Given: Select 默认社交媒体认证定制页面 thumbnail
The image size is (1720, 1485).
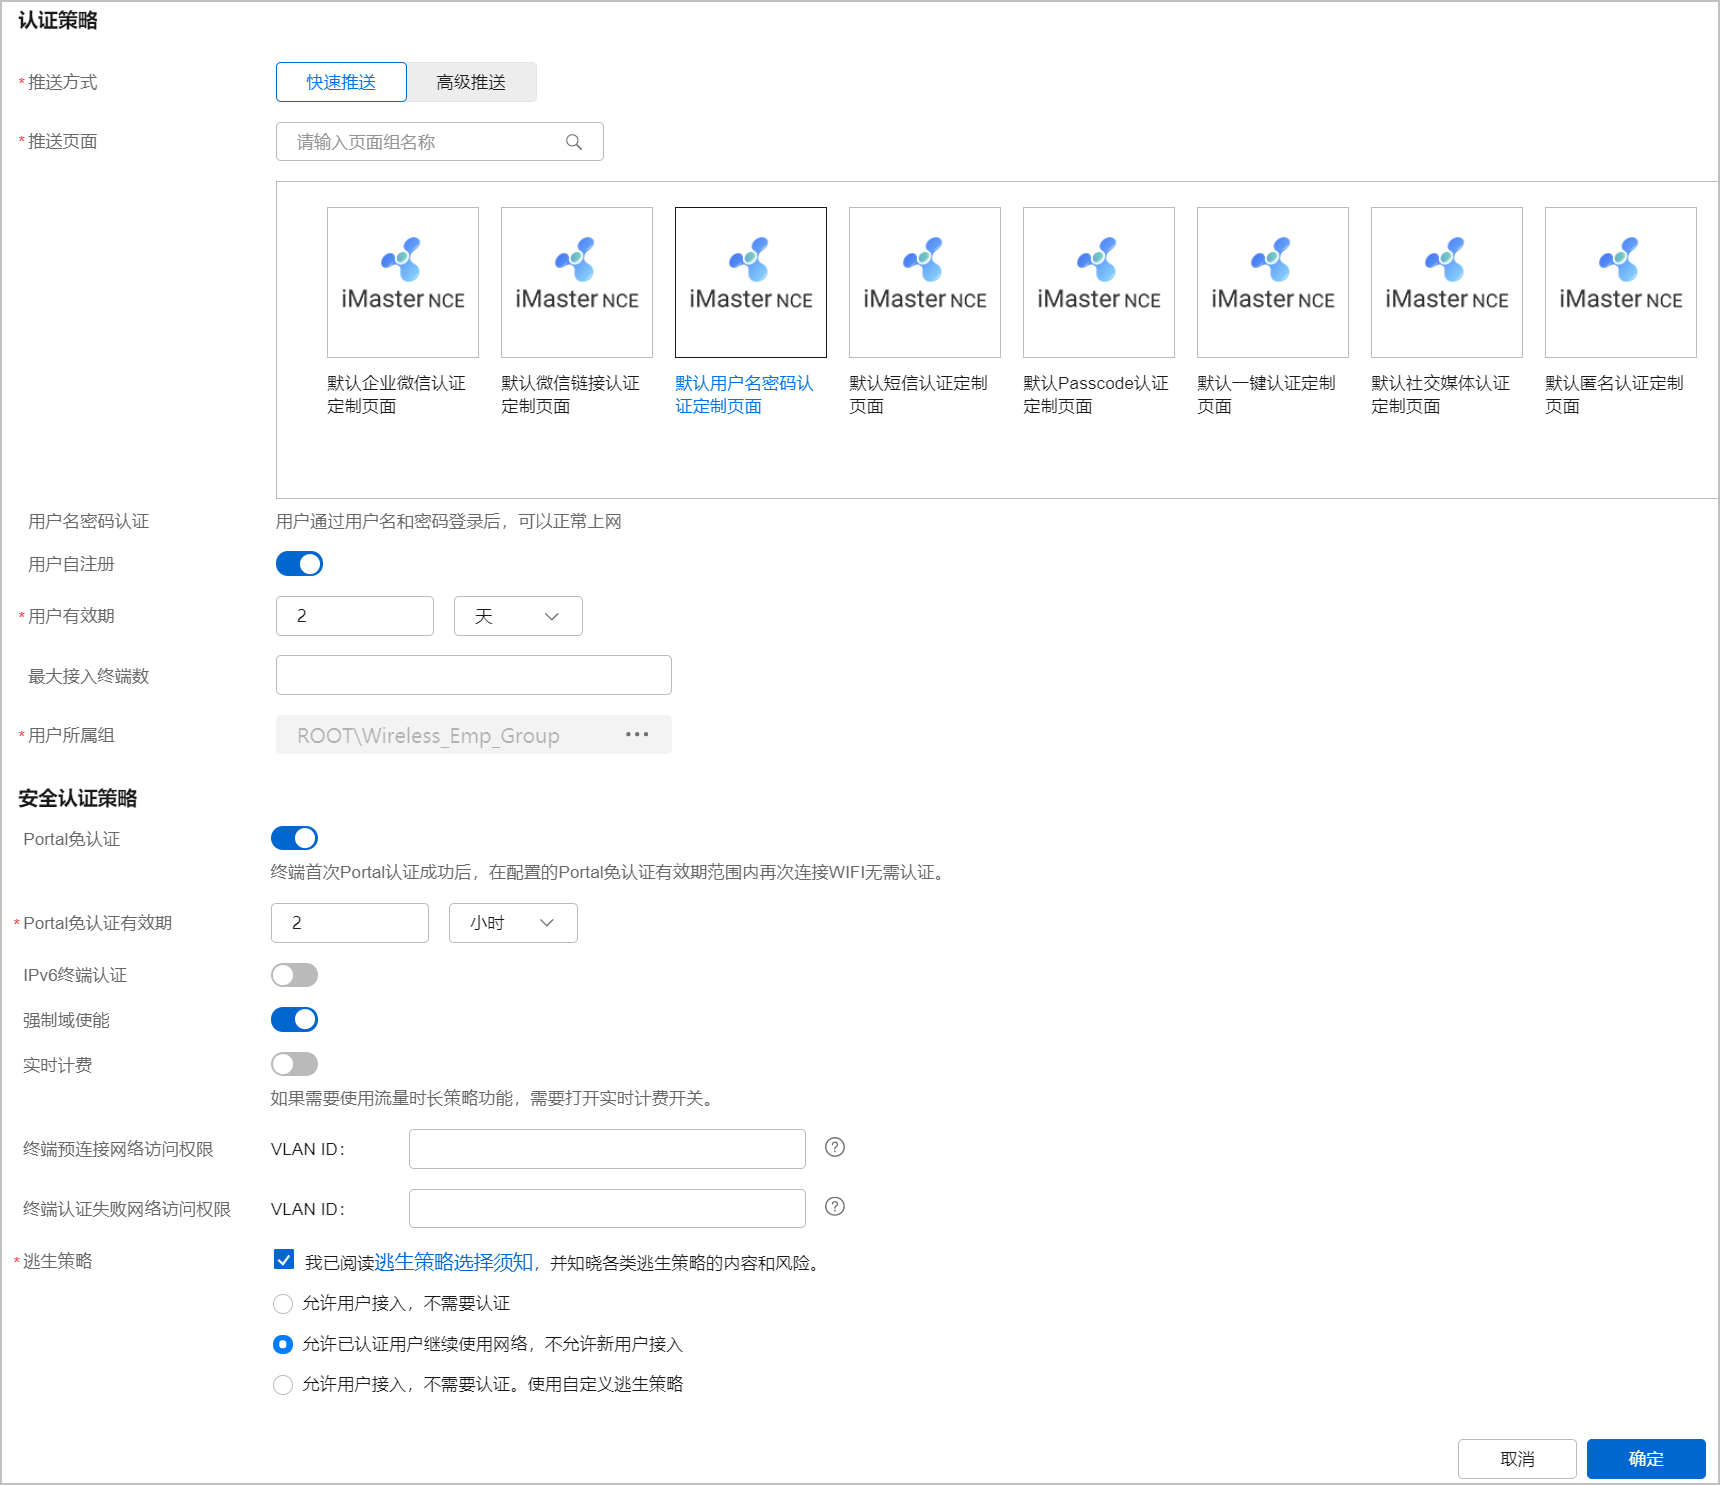Looking at the screenshot, I should click(x=1447, y=282).
